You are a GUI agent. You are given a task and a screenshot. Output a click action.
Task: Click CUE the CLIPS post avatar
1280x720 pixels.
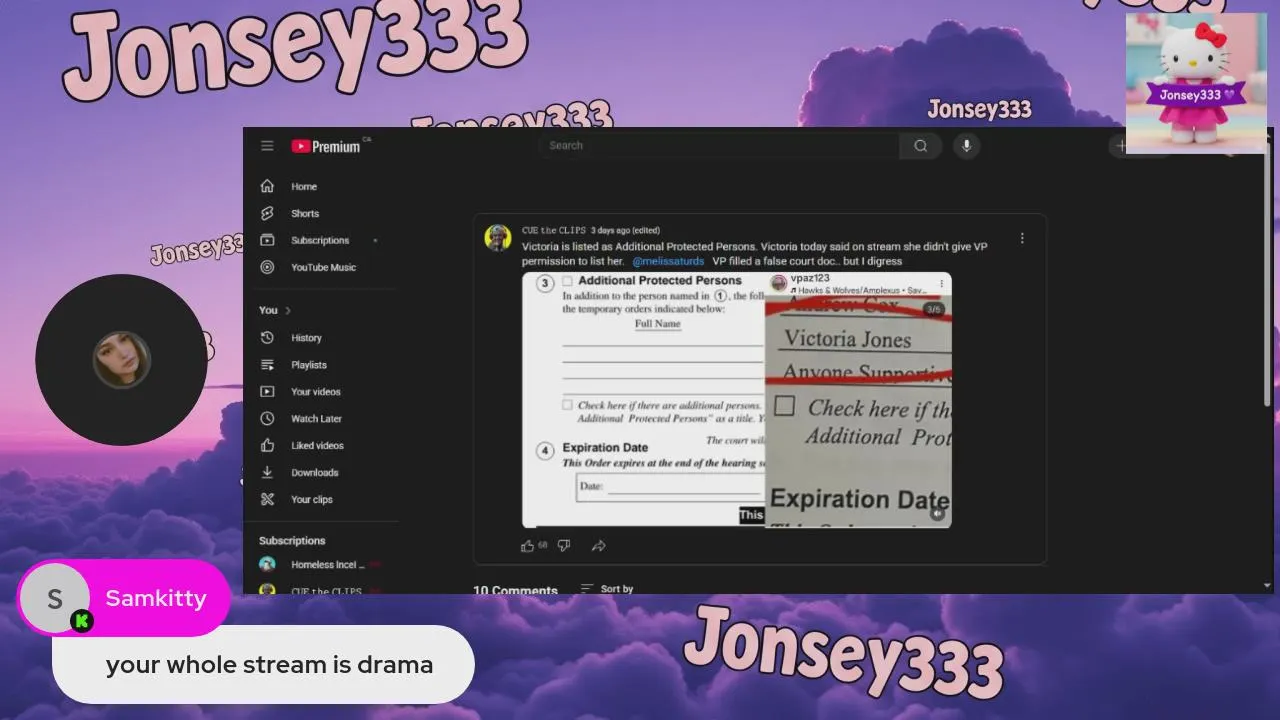tap(498, 238)
